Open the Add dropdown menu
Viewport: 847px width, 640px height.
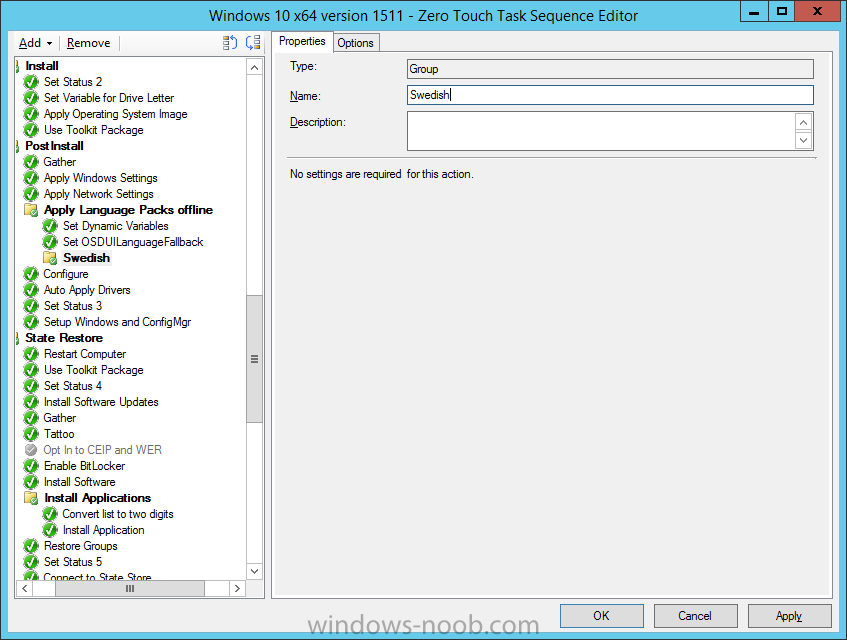[x=36, y=43]
